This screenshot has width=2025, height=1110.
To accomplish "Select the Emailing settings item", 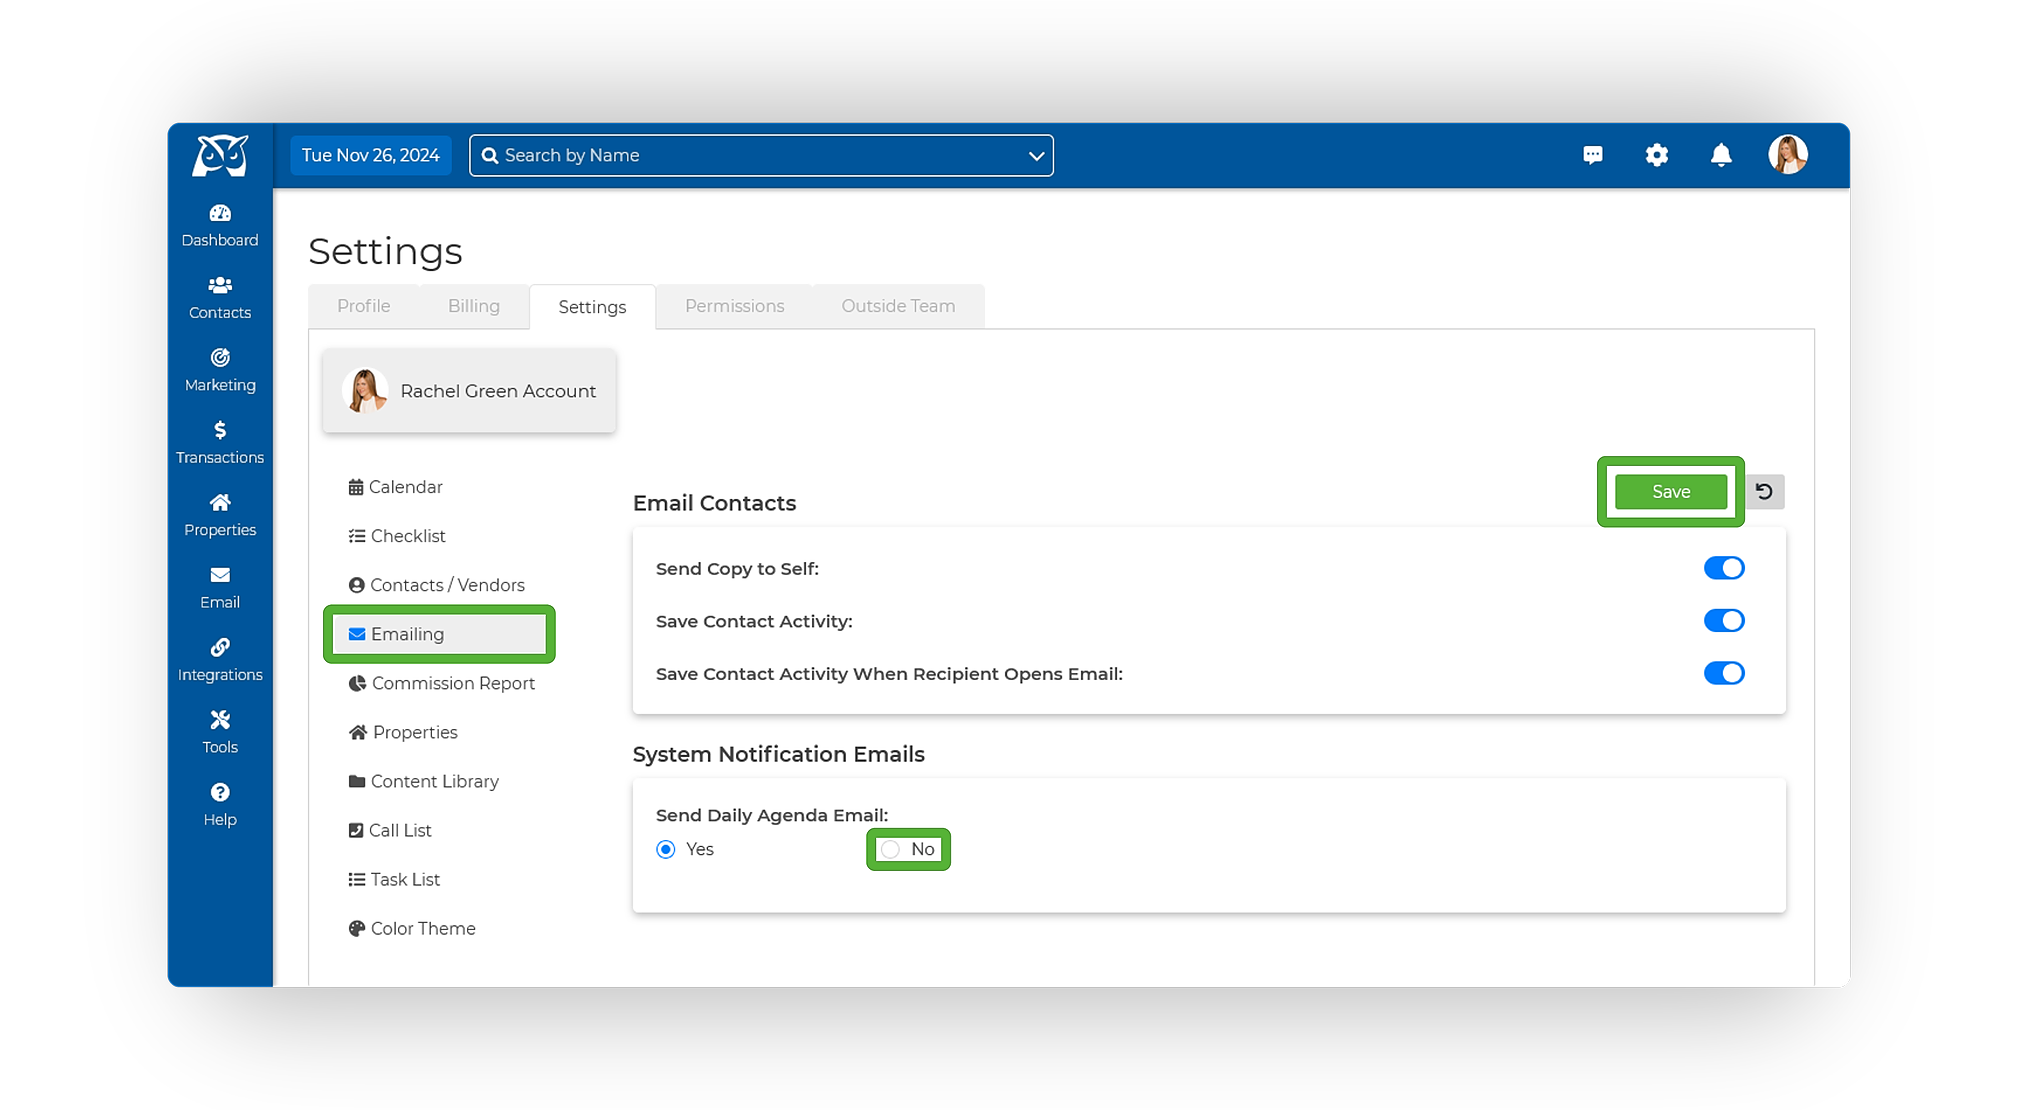I will point(439,634).
